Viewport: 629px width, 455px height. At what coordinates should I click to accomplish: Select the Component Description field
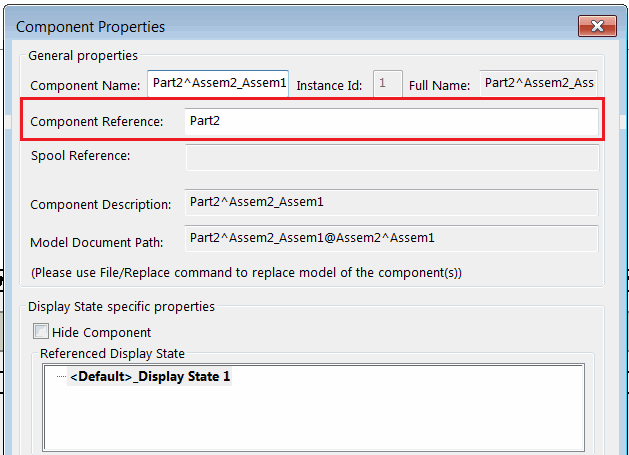point(391,203)
